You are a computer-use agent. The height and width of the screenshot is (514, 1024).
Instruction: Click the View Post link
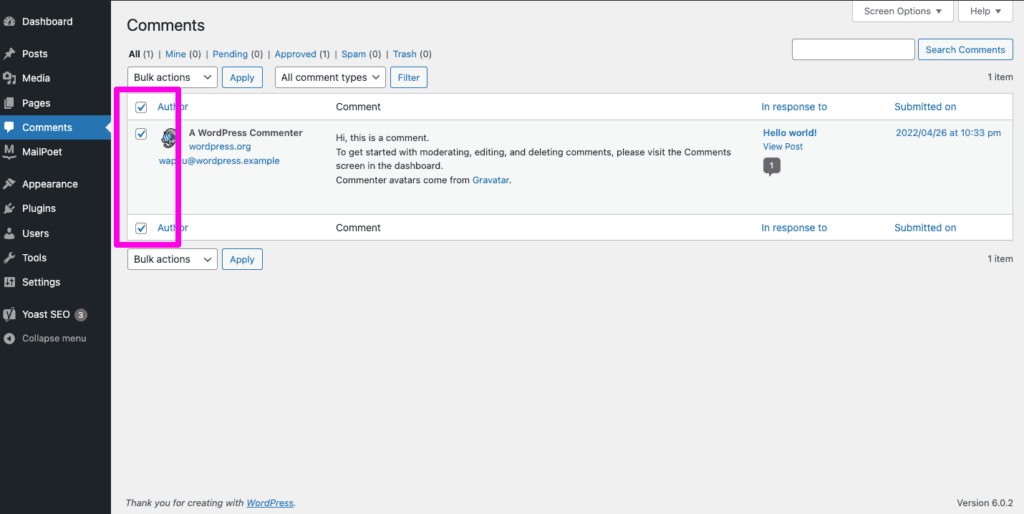click(x=783, y=147)
